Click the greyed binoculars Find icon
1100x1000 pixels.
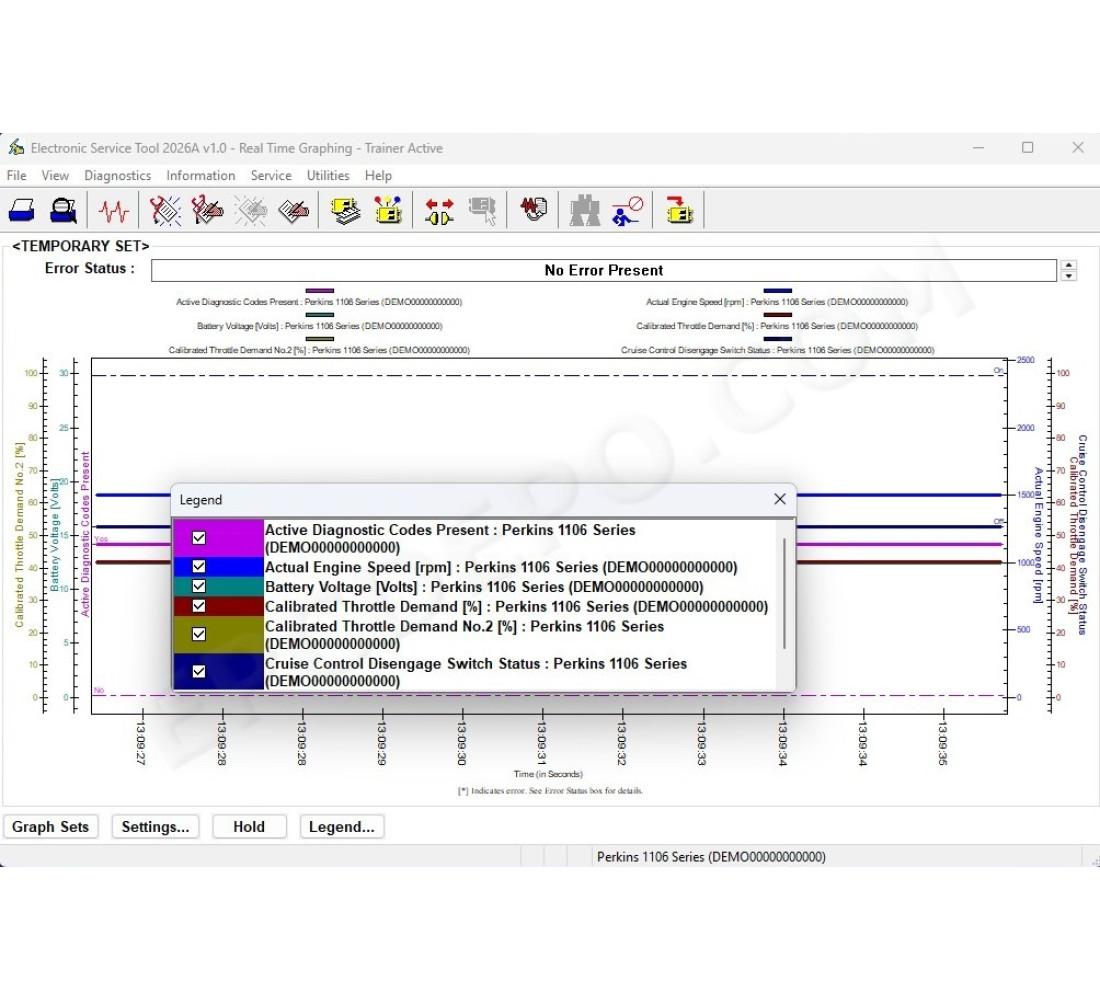tap(584, 210)
